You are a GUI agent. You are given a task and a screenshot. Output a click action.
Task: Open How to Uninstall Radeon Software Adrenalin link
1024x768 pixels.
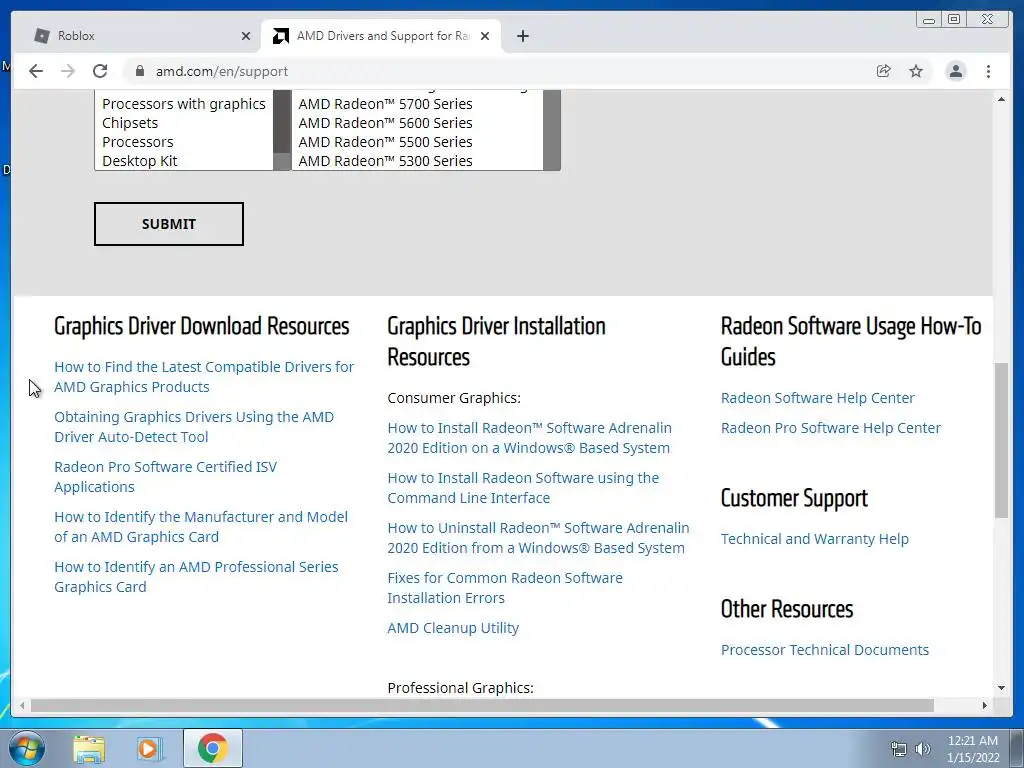click(x=538, y=538)
